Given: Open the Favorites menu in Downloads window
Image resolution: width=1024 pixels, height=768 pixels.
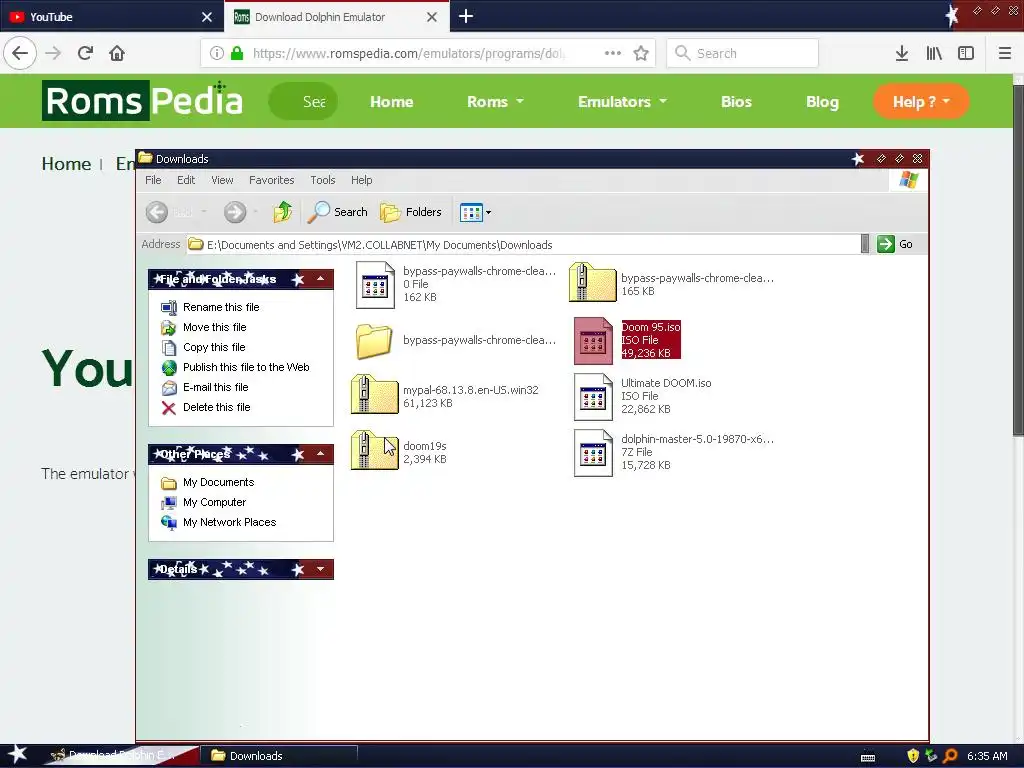Looking at the screenshot, I should pos(272,180).
